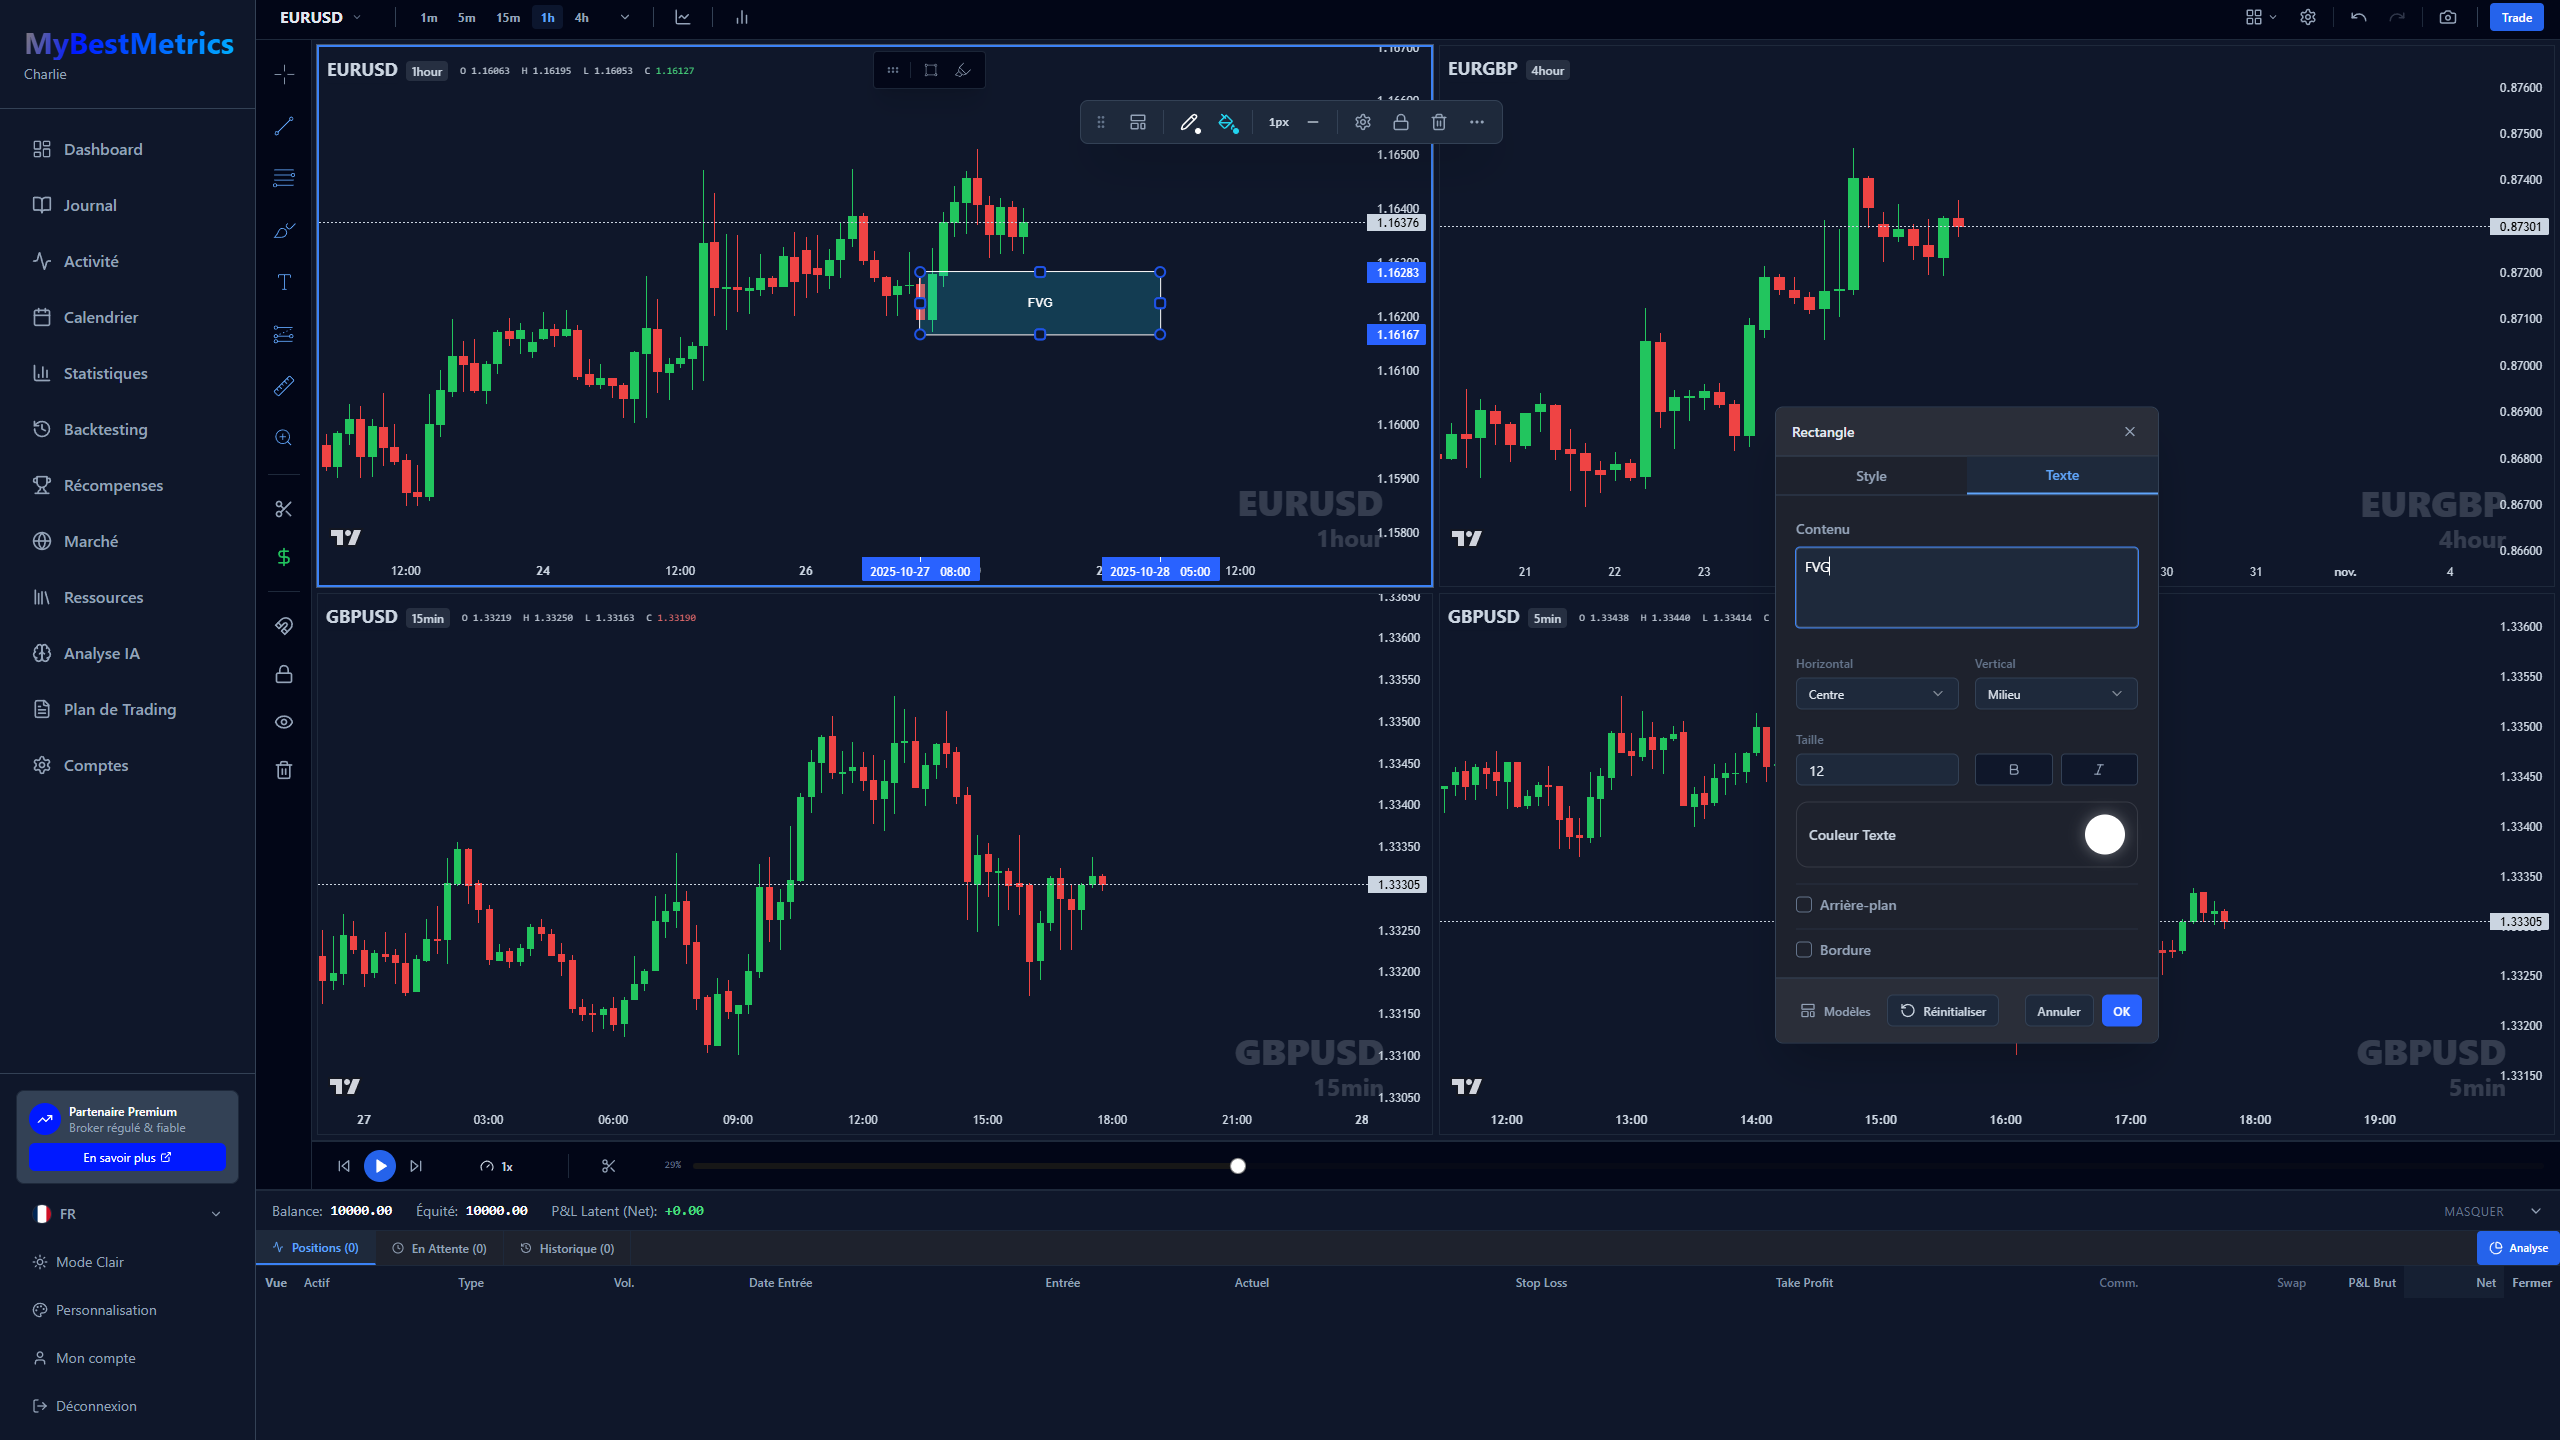Expand the FR language selector
Viewport: 2560px width, 1440px height.
(x=128, y=1214)
